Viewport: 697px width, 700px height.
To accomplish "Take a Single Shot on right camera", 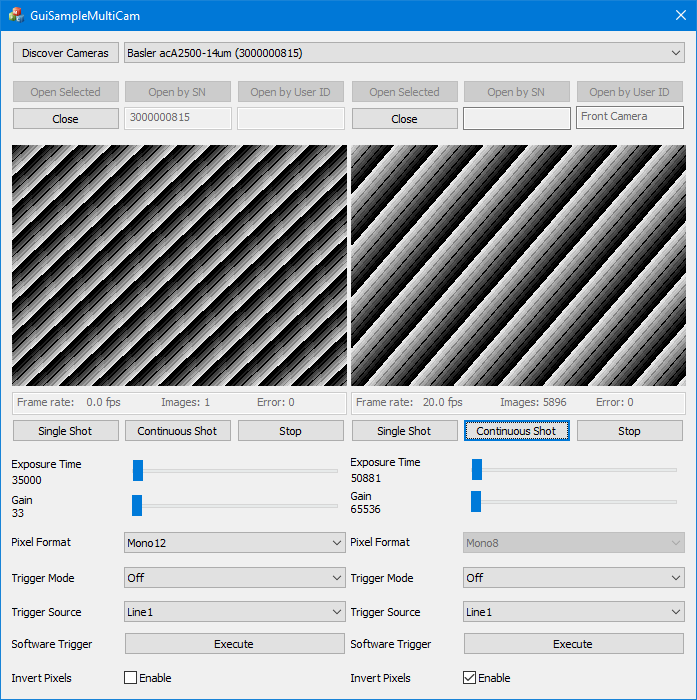I will pyautogui.click(x=405, y=431).
